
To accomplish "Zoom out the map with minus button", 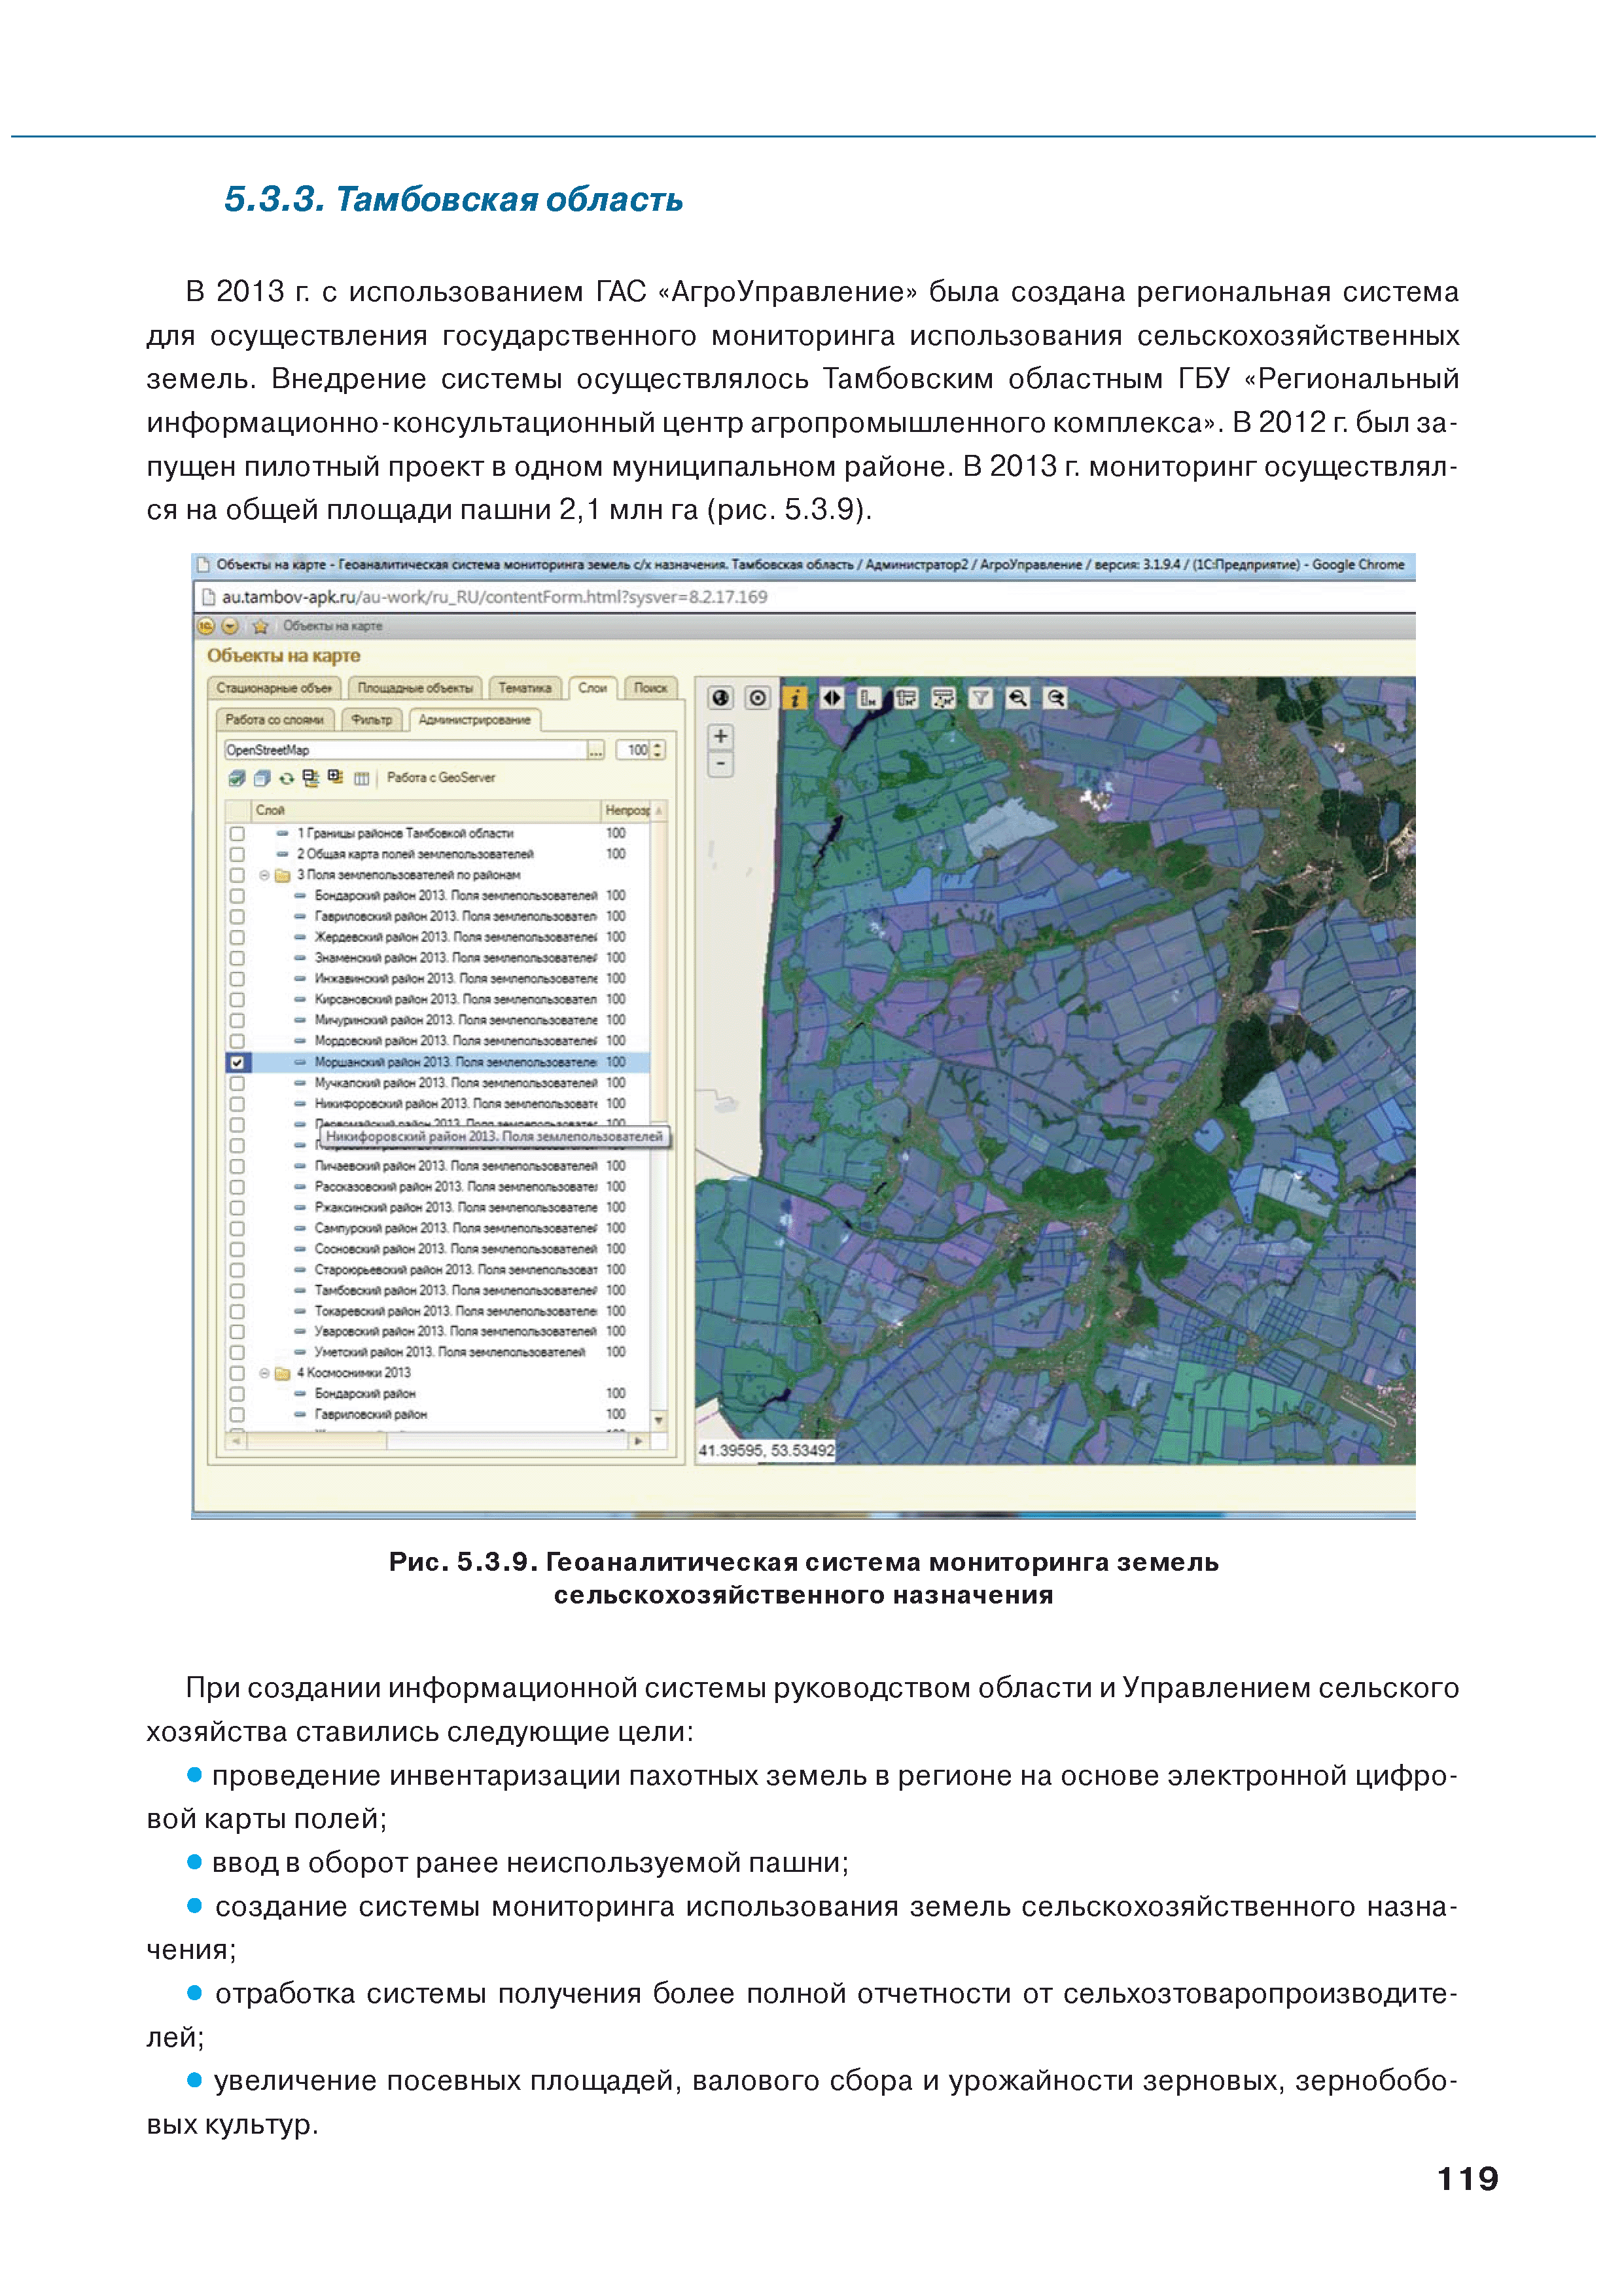I will (x=720, y=764).
